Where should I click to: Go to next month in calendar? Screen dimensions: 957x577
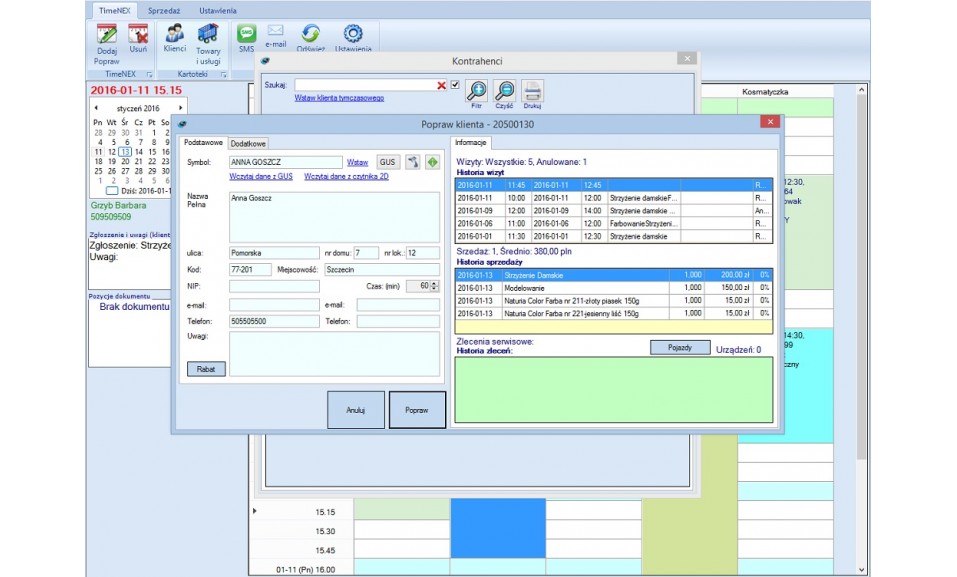pos(180,108)
